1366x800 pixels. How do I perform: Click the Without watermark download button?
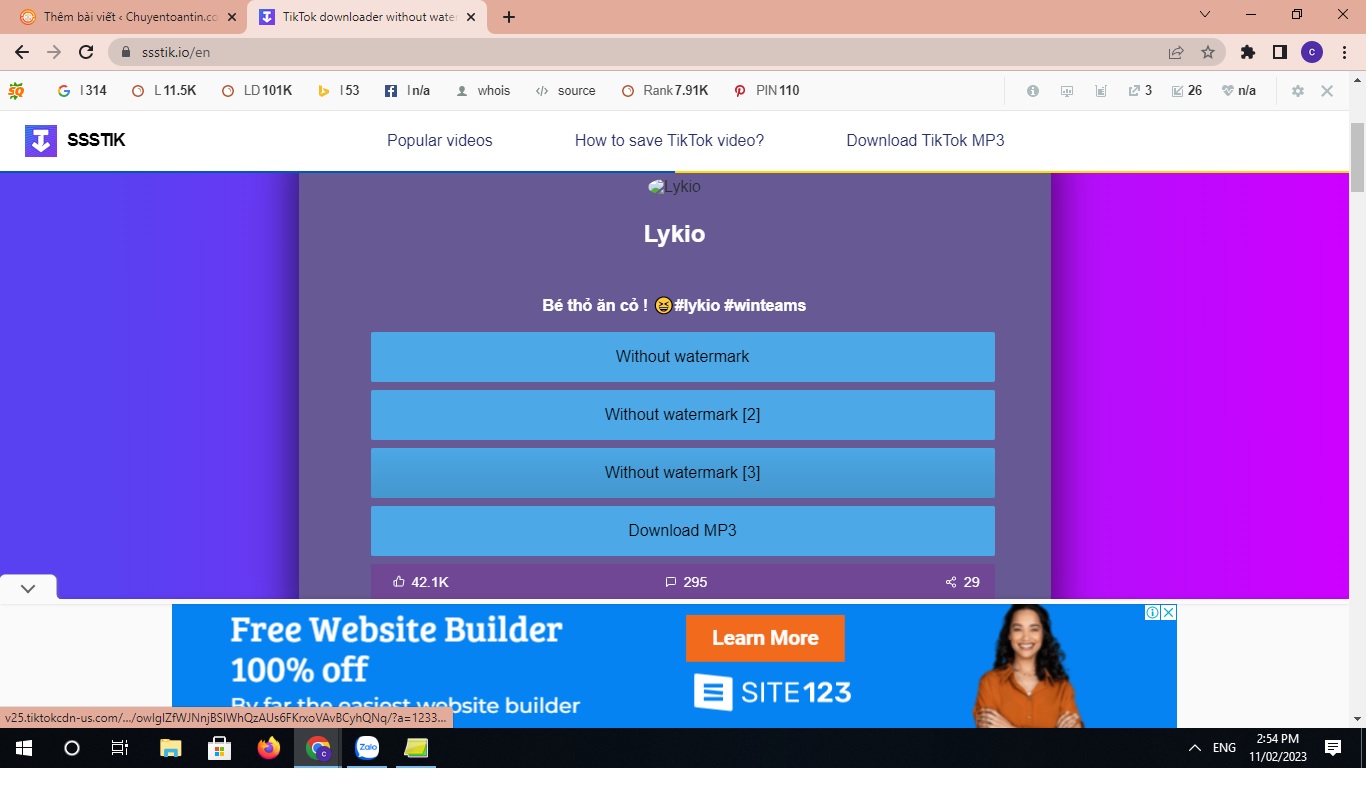tap(683, 357)
